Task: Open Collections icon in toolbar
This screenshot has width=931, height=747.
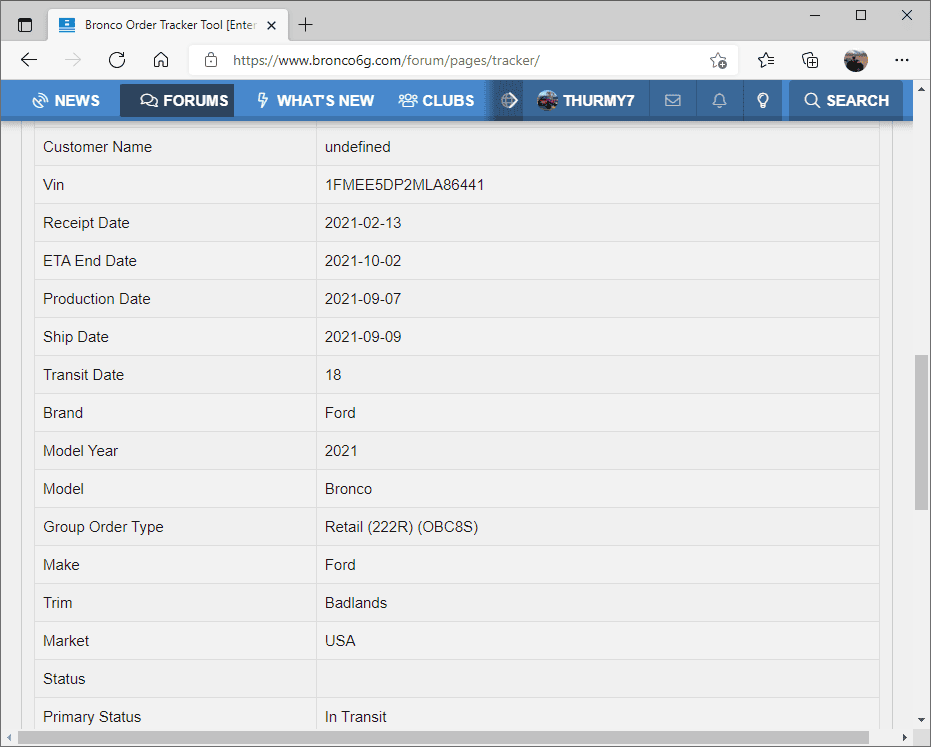Action: click(810, 60)
